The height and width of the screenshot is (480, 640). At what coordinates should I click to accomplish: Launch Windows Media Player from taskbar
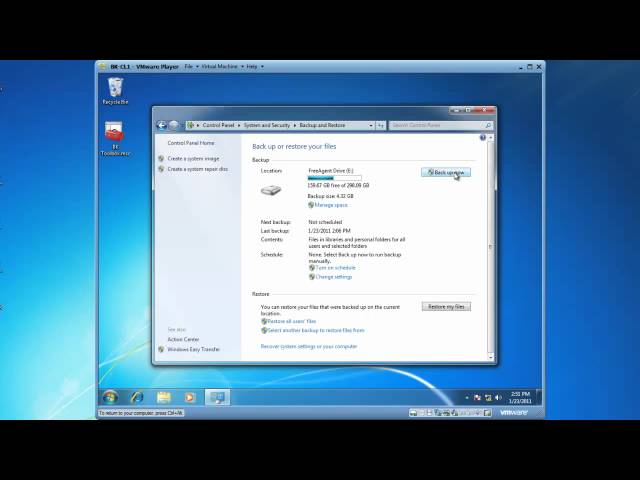190,397
